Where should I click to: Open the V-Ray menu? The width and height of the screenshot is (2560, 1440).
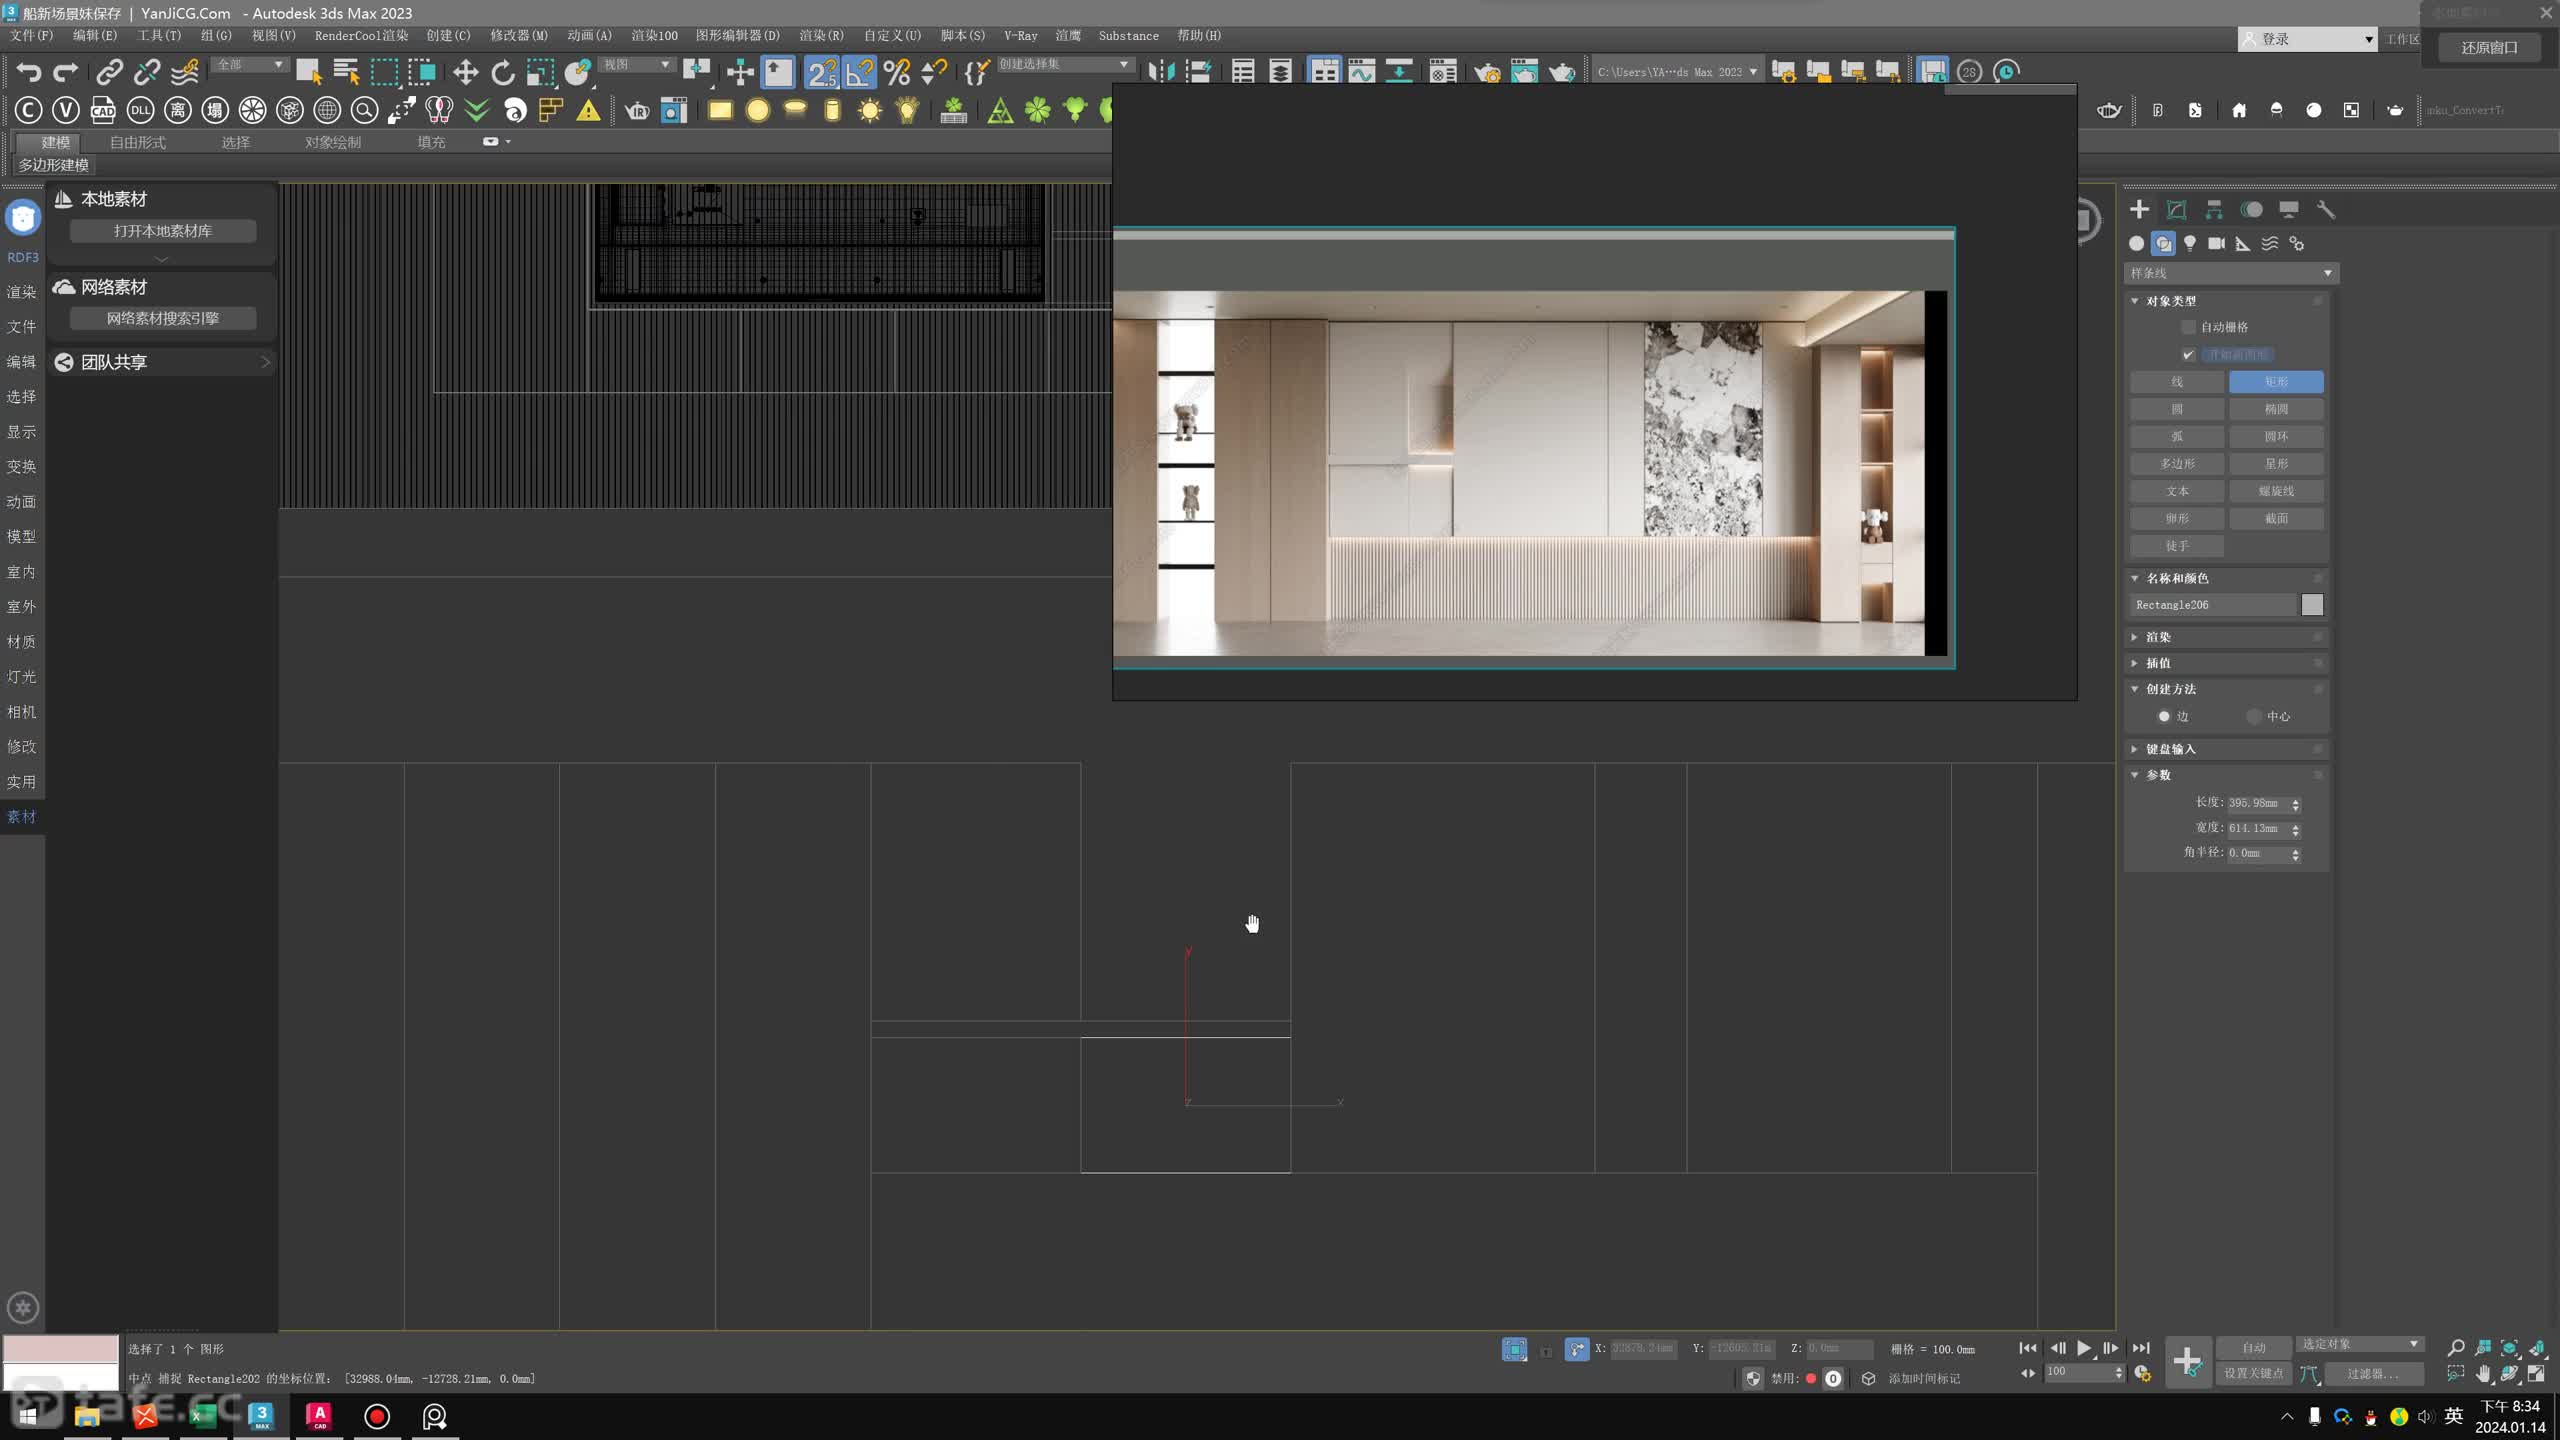[1021, 35]
